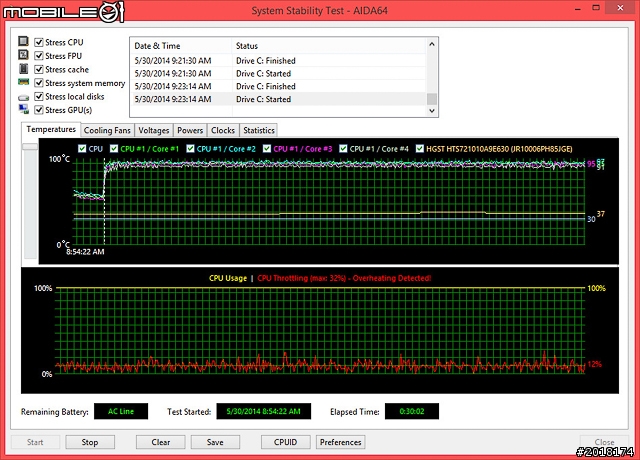Minimize the AIDA64 window
This screenshot has width=640, height=460.
coord(578,9)
